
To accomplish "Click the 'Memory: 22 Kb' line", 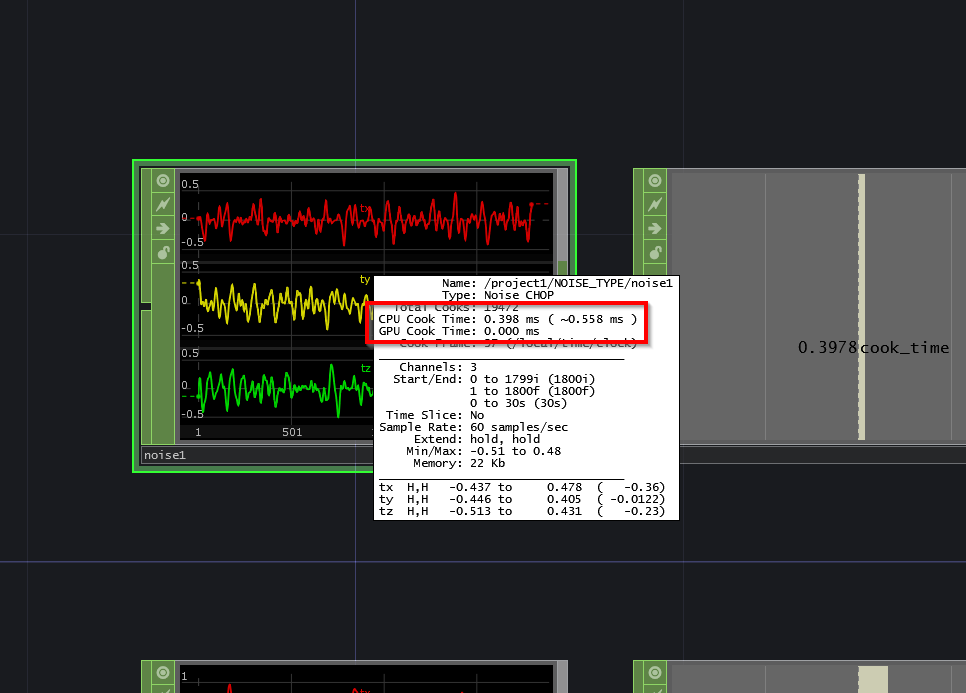I will [x=459, y=463].
